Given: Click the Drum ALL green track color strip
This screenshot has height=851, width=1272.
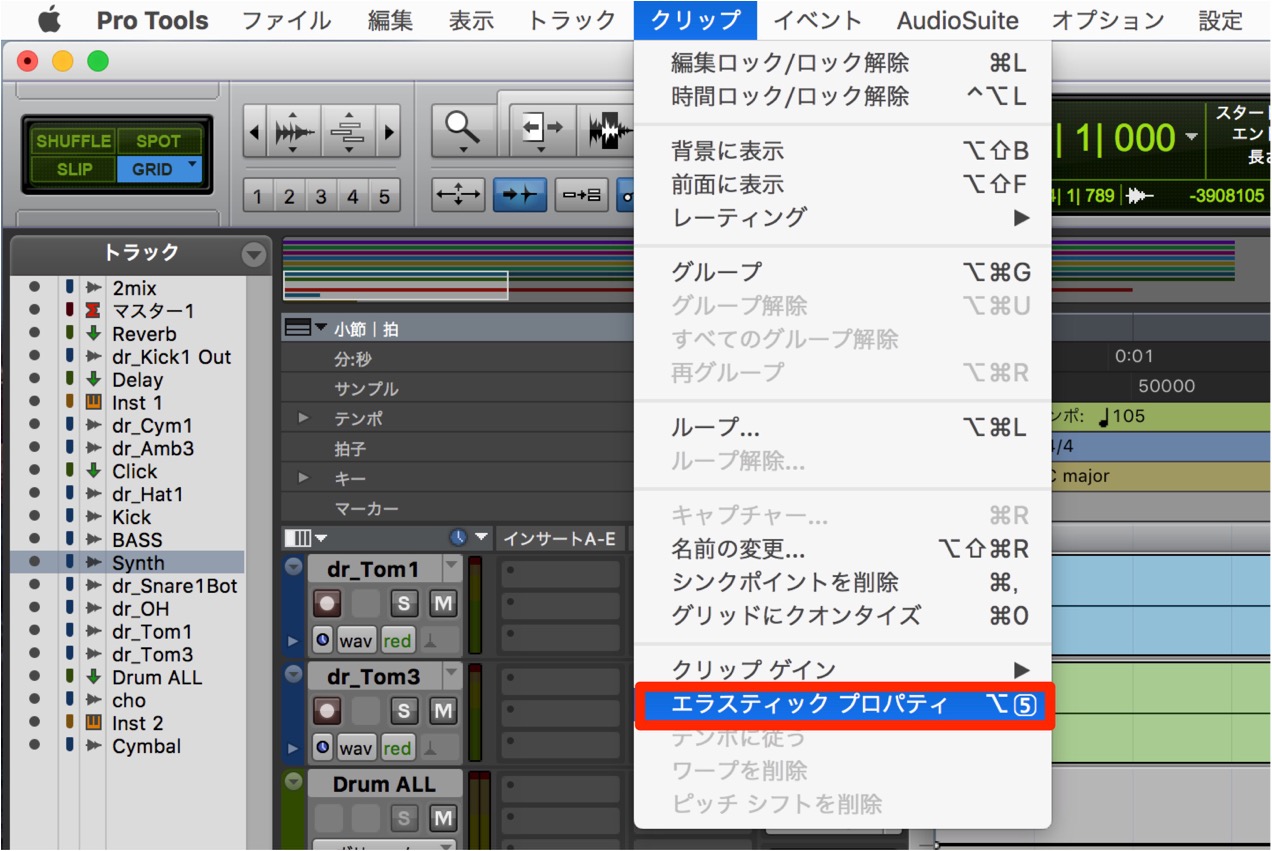Looking at the screenshot, I should coord(293,811).
